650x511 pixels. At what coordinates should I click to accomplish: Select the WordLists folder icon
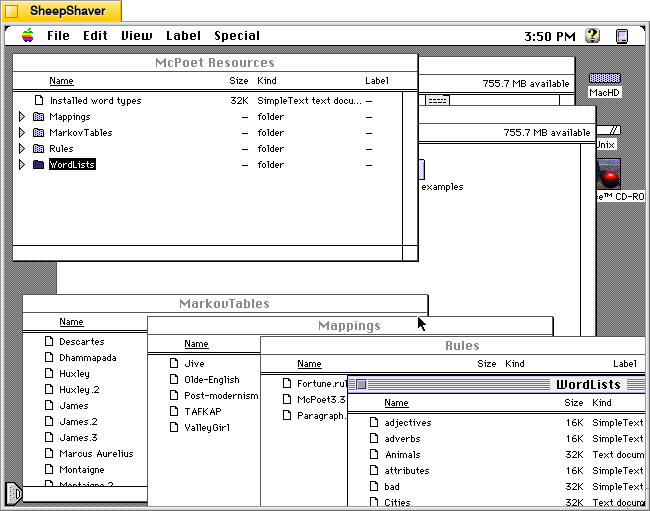pos(38,165)
